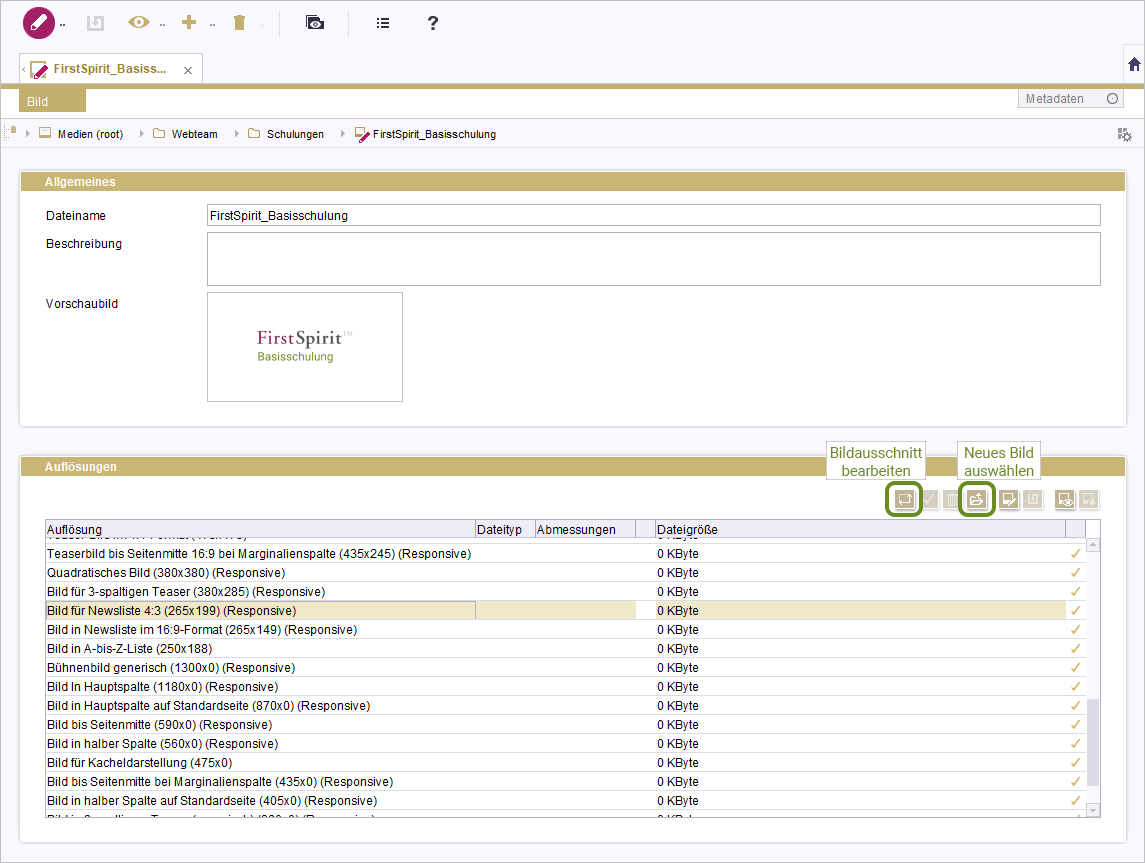Screen dimensions: 1145x863
Task: Open help with the question mark icon
Action: click(432, 23)
